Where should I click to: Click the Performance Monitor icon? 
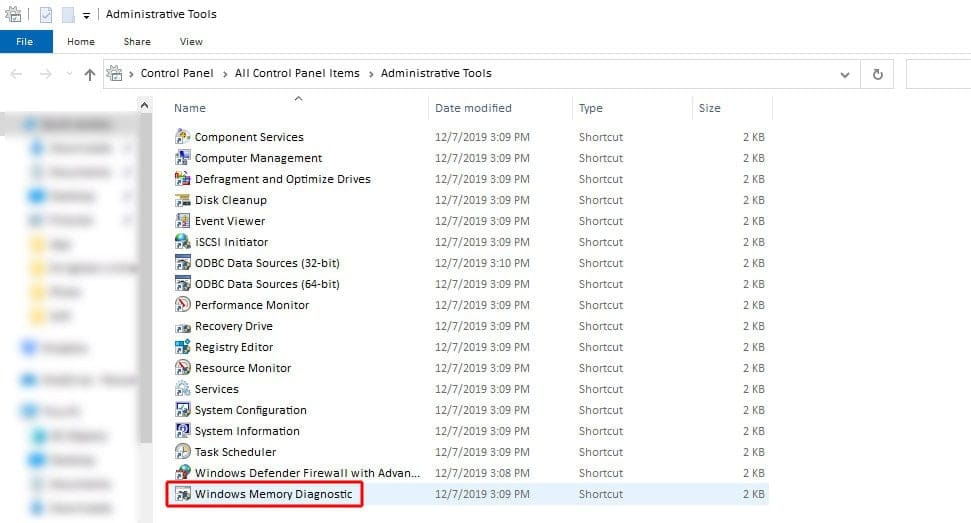[x=182, y=305]
